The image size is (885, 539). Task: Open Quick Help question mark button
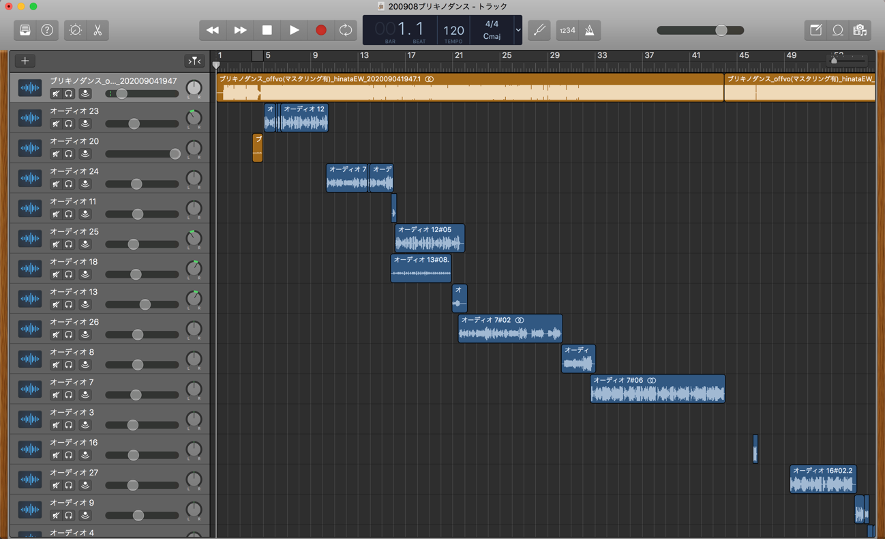47,30
